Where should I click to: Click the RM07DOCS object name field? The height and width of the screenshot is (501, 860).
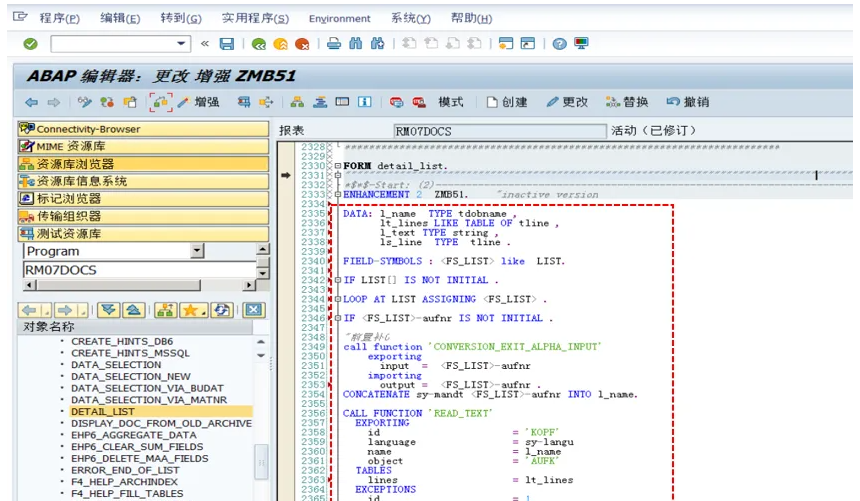point(139,270)
